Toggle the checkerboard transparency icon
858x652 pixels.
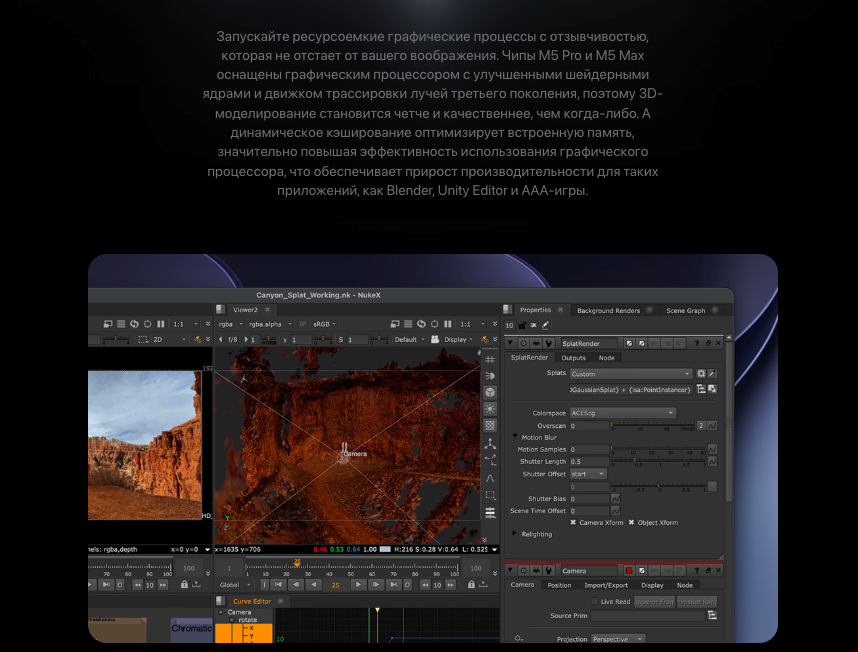tap(490, 425)
